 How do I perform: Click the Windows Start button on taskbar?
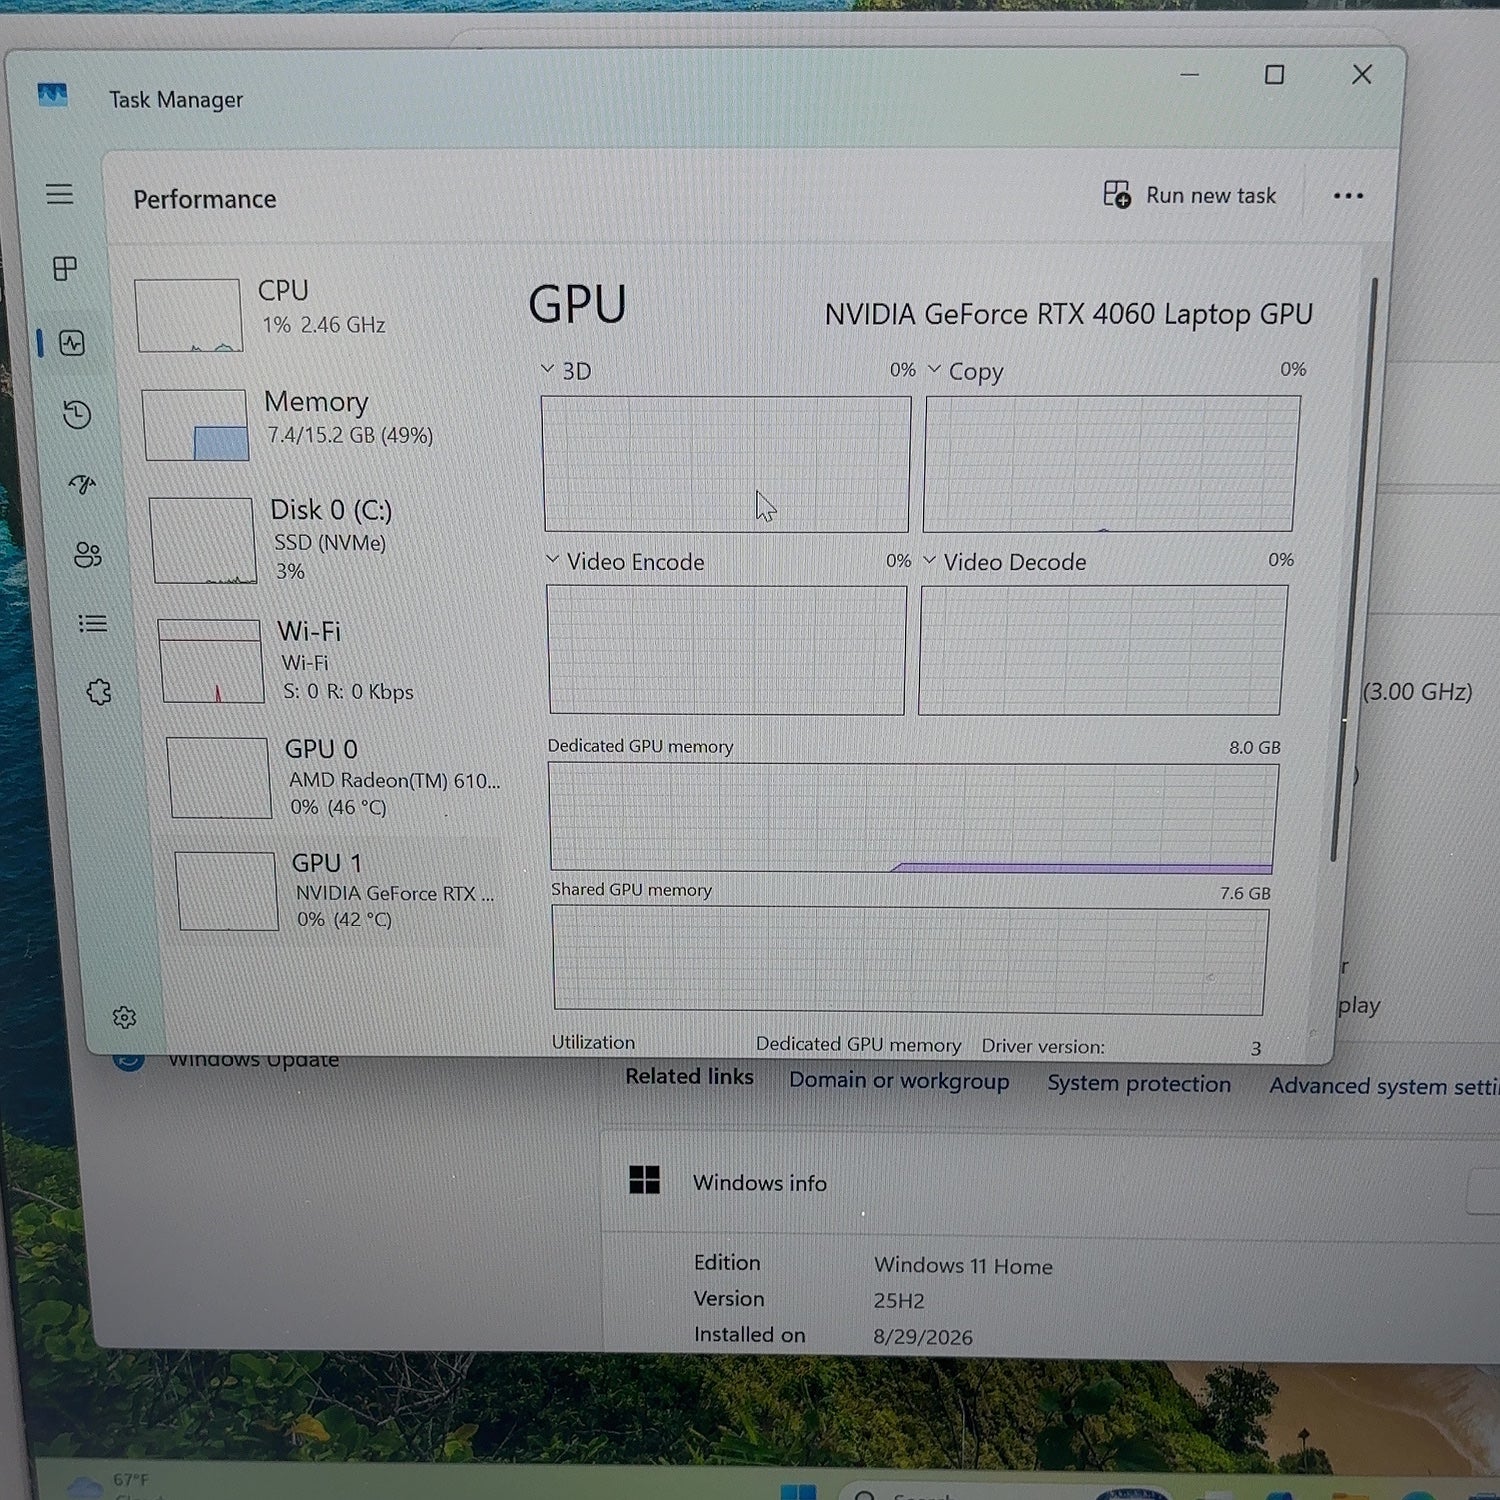(x=798, y=1492)
